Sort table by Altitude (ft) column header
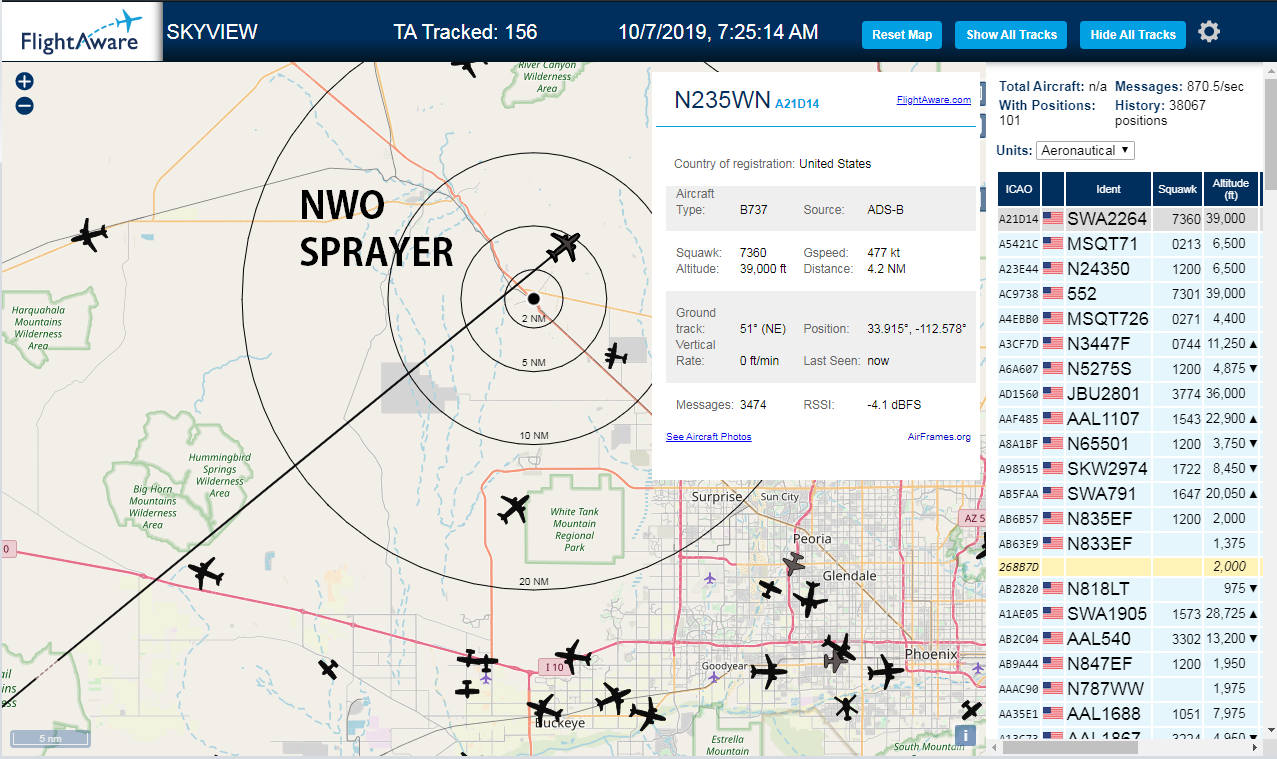The height and width of the screenshot is (759, 1277). 1231,189
